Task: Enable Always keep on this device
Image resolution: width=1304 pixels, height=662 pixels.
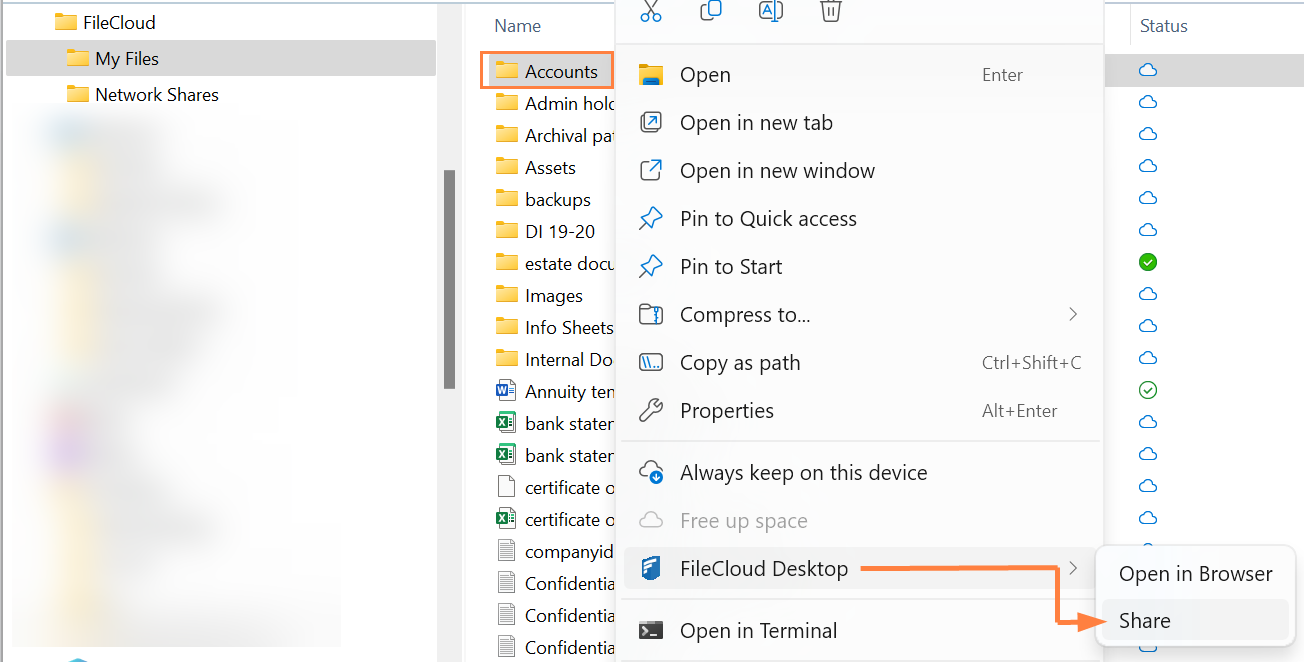Action: (x=803, y=472)
